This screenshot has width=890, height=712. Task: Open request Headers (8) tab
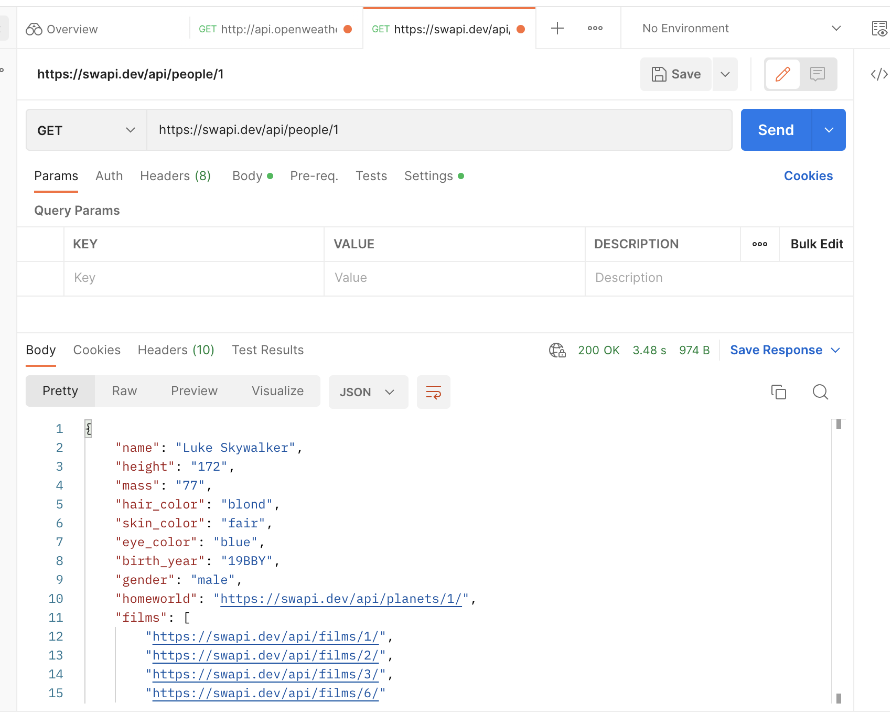175,176
